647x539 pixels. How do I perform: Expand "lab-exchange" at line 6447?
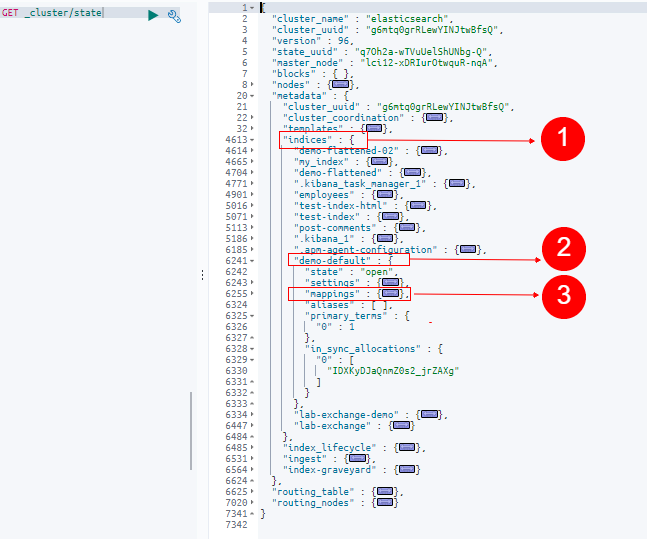click(252, 426)
